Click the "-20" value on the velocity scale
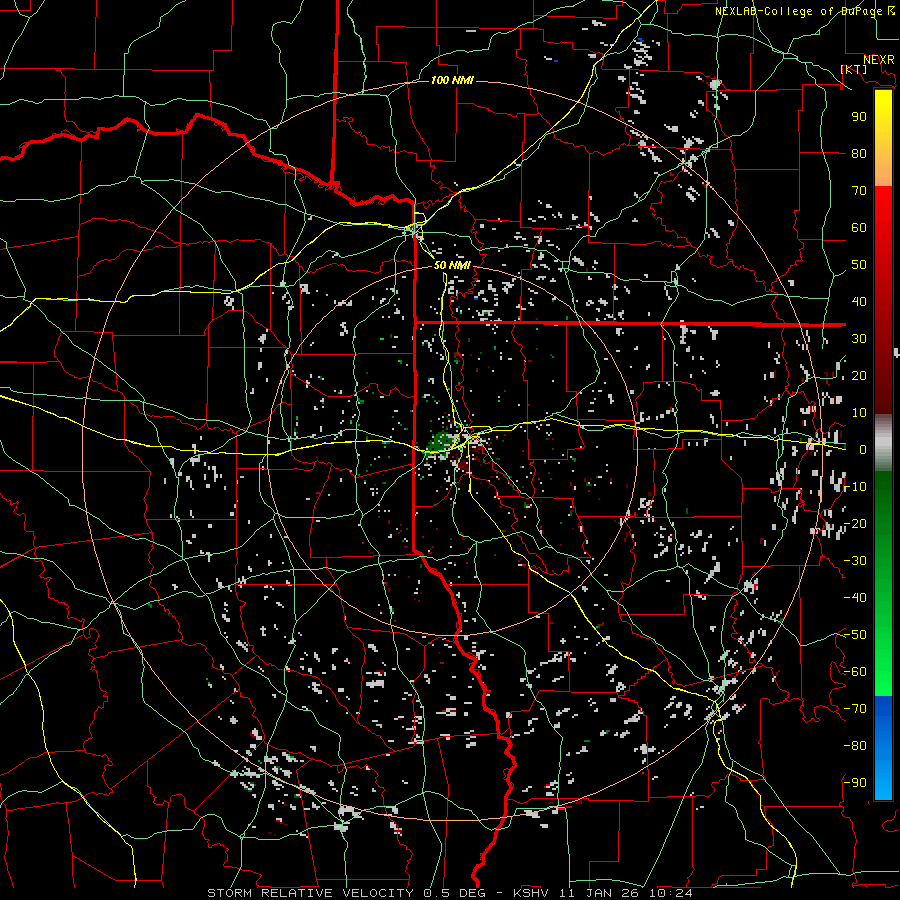Viewport: 900px width, 900px height. pyautogui.click(x=855, y=523)
